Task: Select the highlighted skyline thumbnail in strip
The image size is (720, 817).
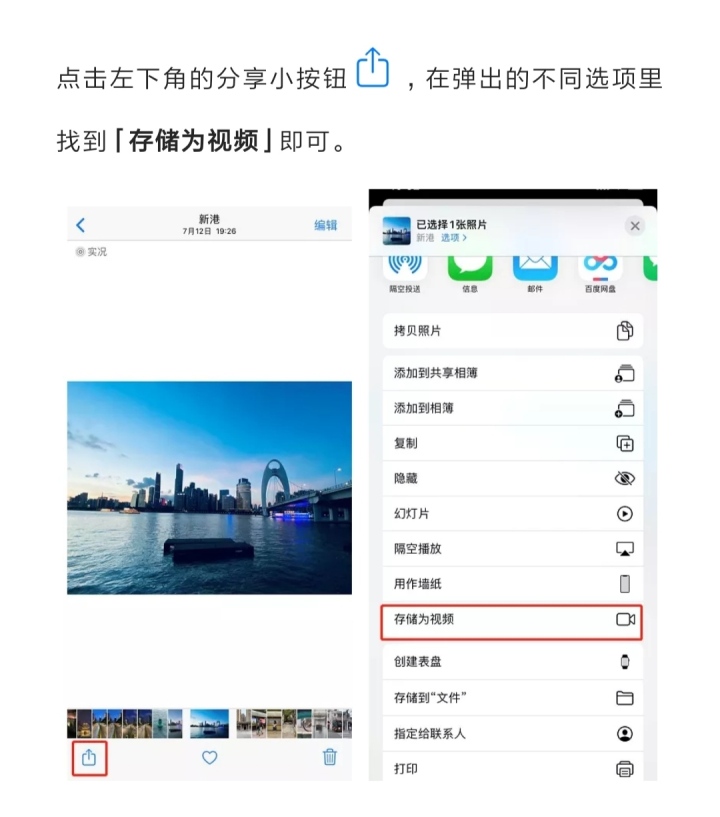Action: pyautogui.click(x=209, y=724)
